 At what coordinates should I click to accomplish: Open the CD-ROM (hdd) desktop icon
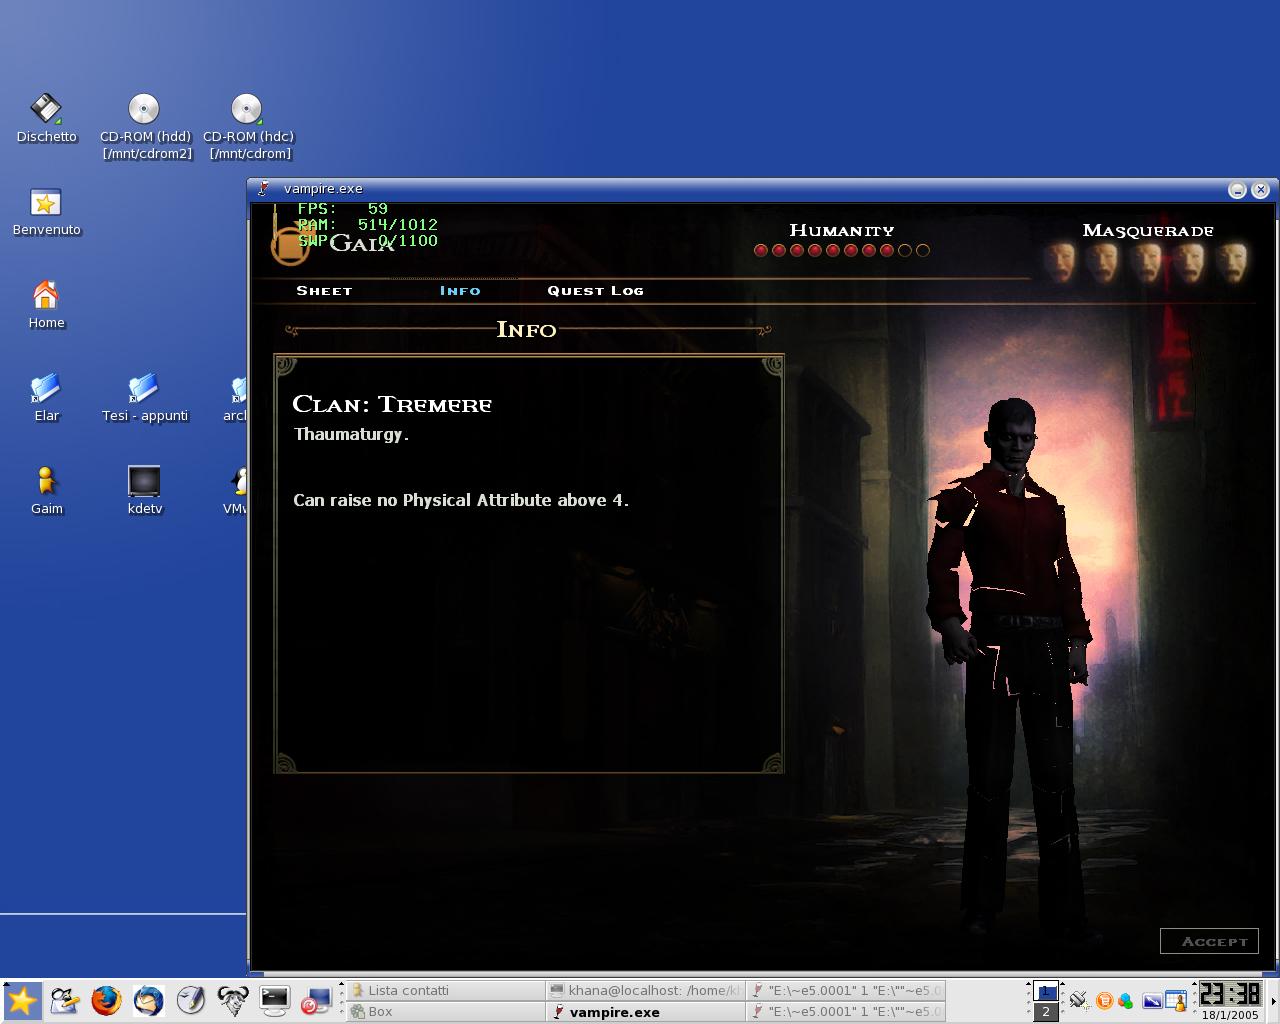pyautogui.click(x=145, y=126)
